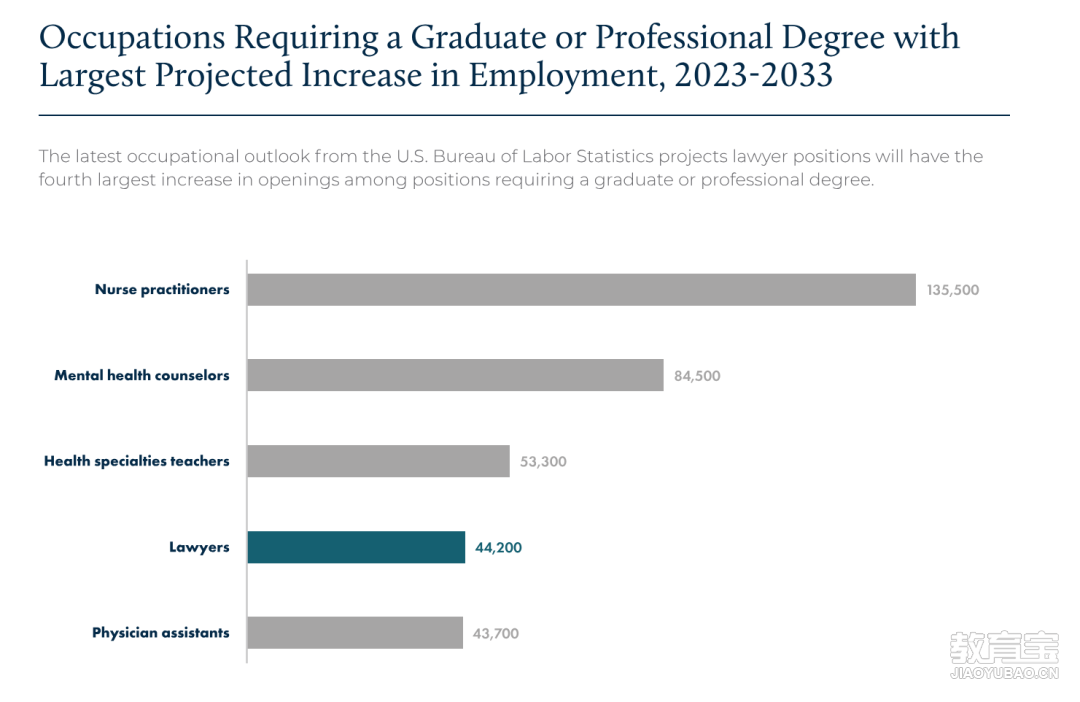1080x702 pixels.
Task: Select the Physician assistants label
Action: (160, 632)
